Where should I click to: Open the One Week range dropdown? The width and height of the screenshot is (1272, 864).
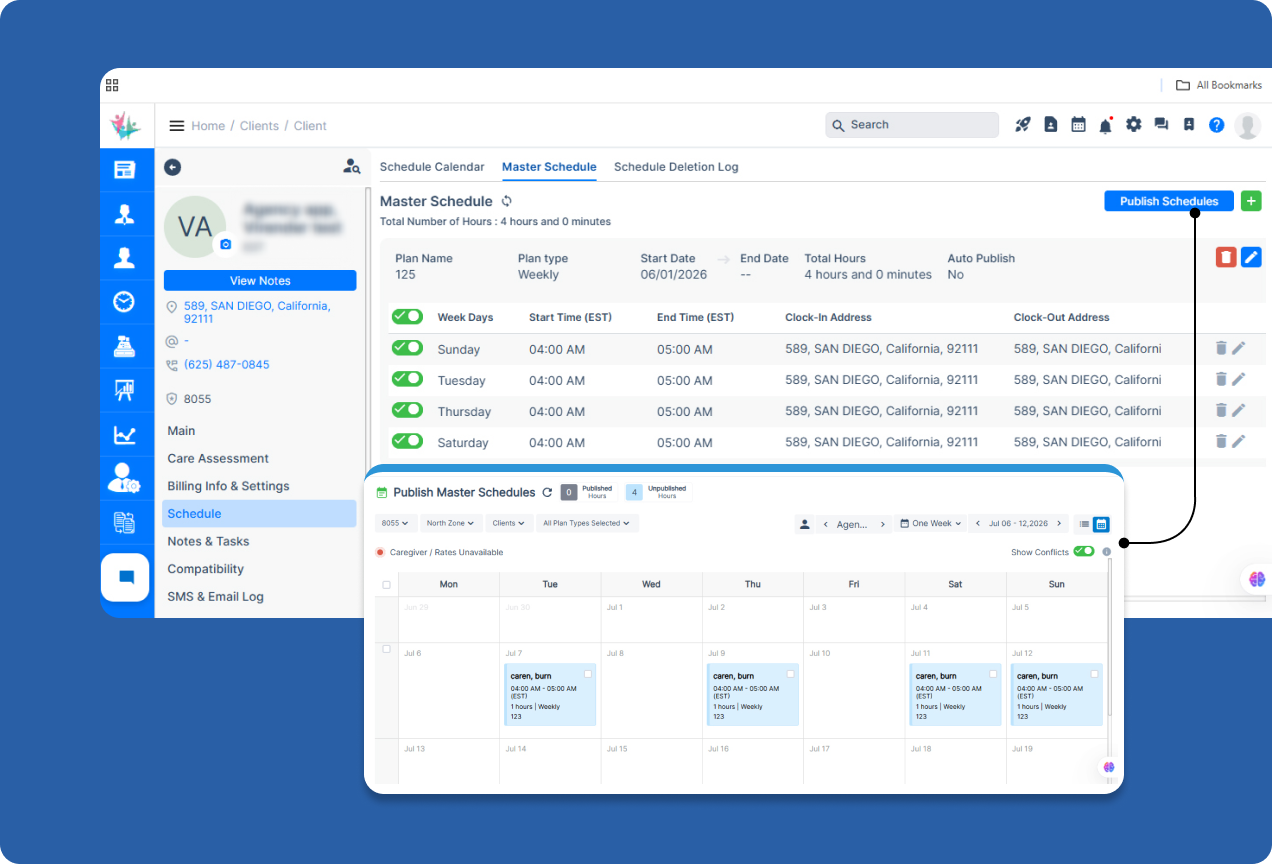tap(931, 523)
